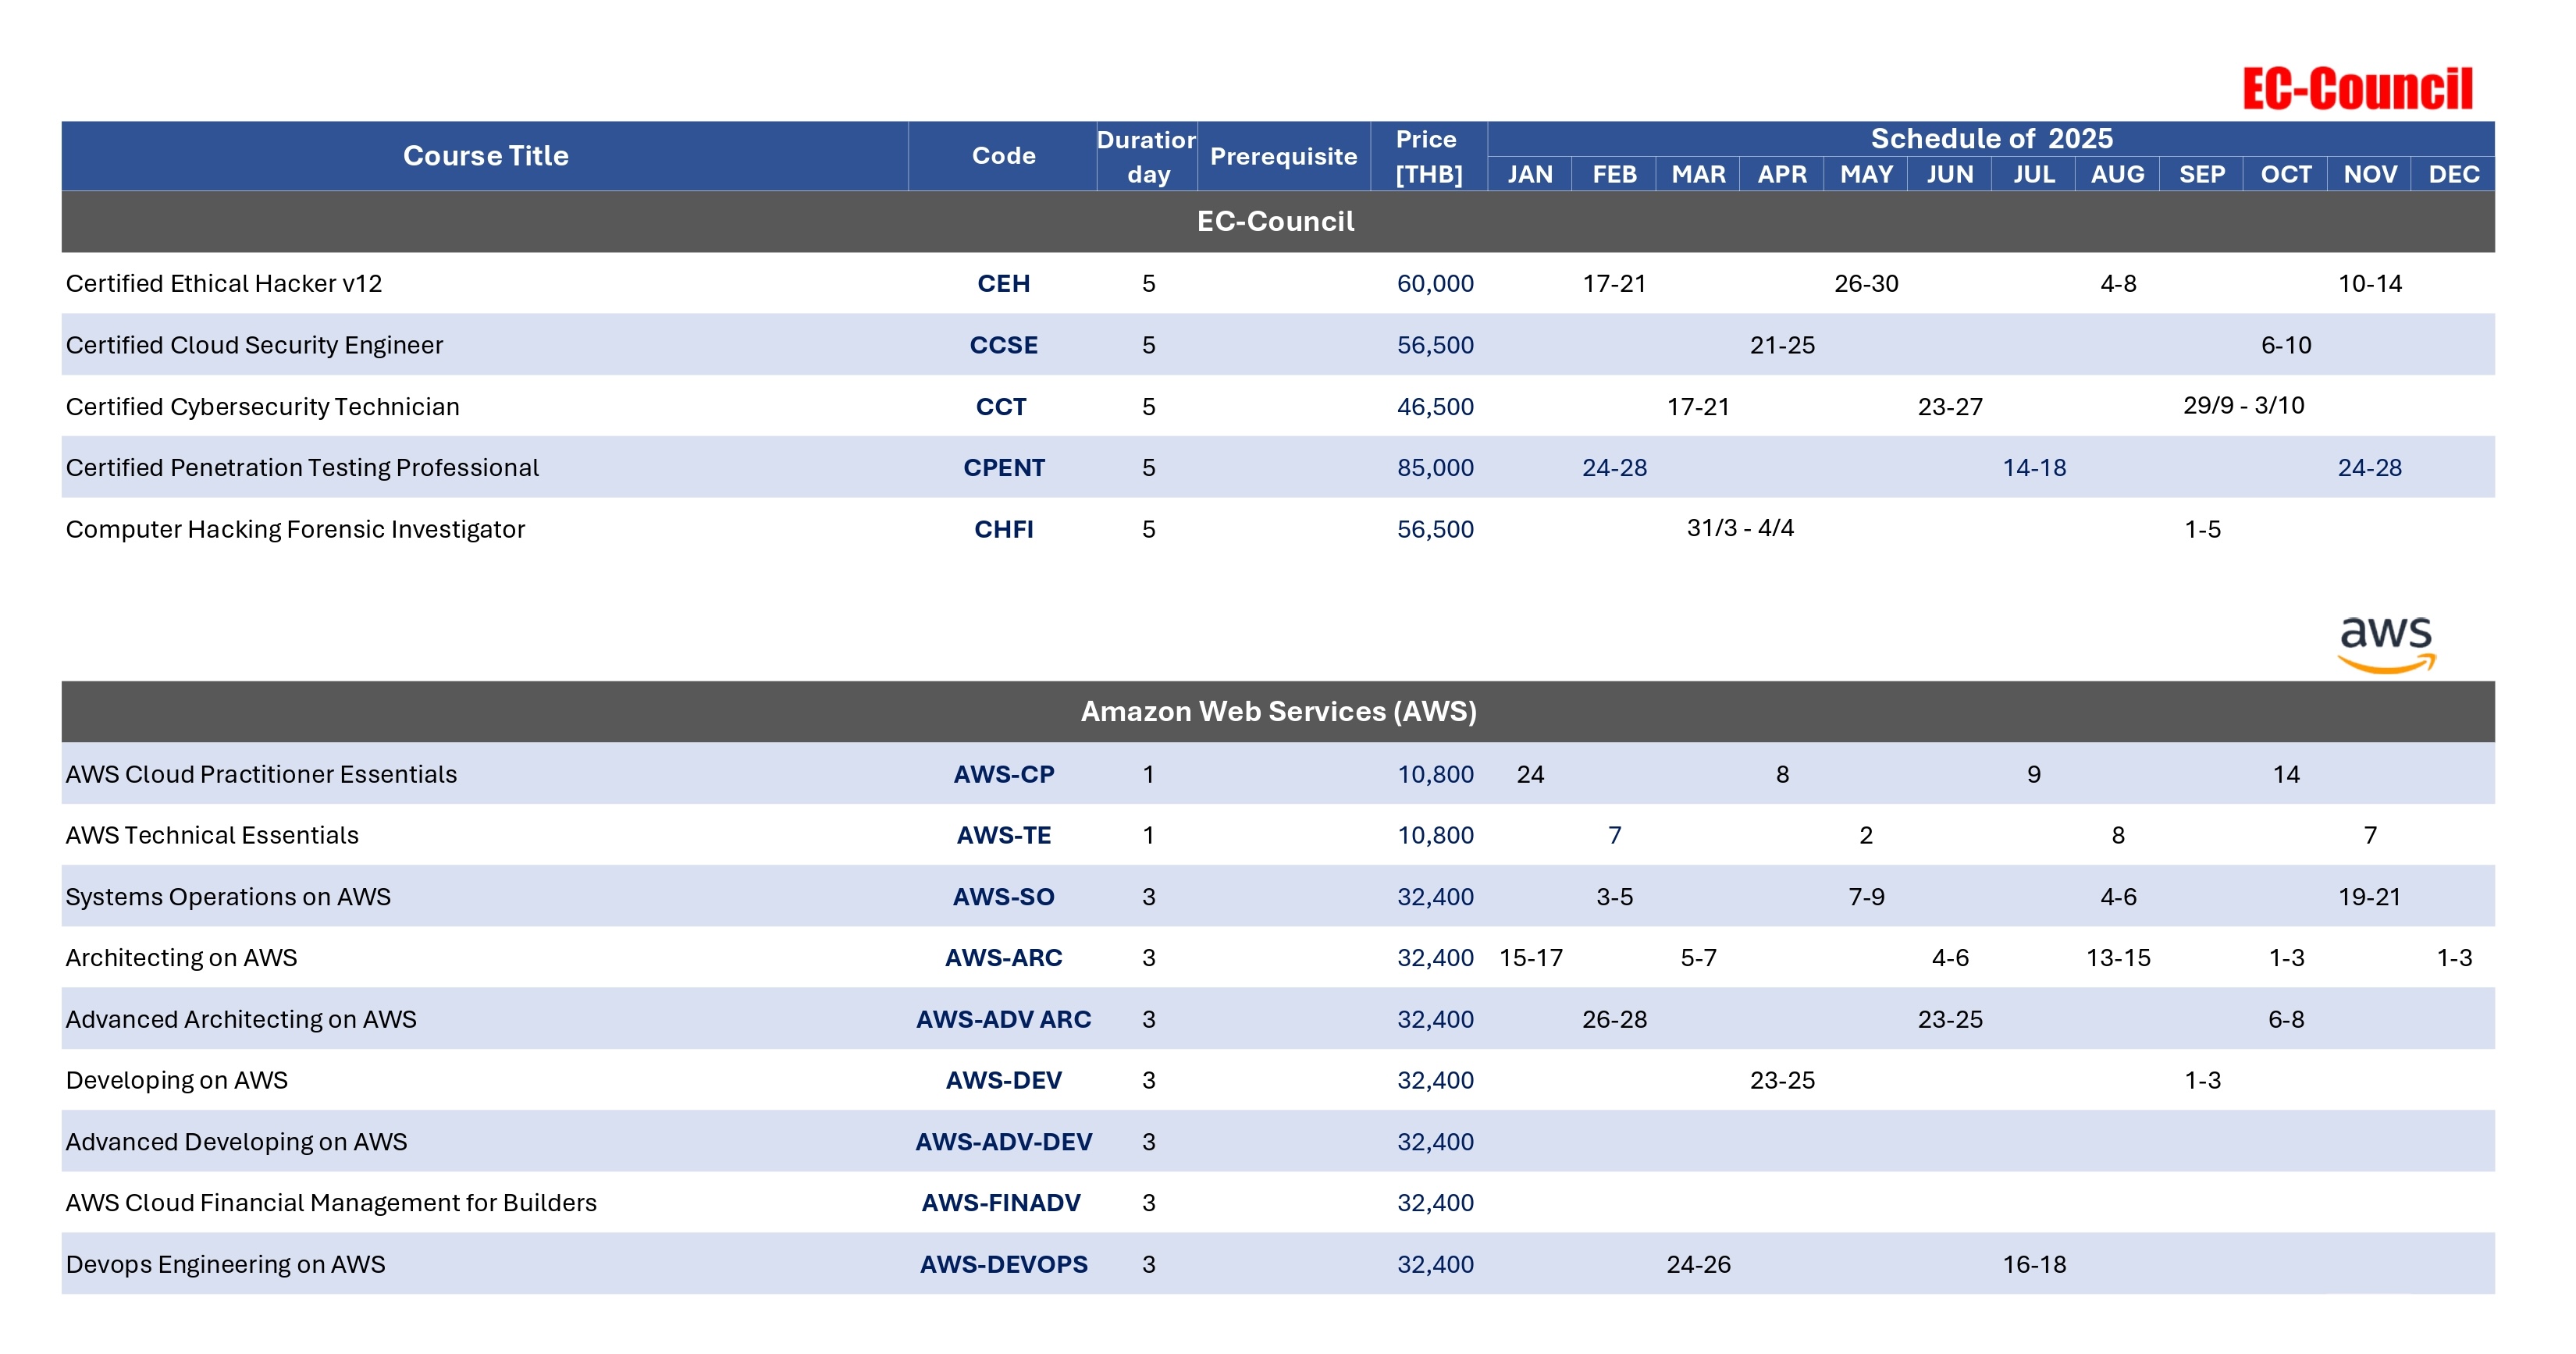Viewport: 2576px width, 1354px height.
Task: Select Advanced Architecting on AWS title
Action: 241,1019
